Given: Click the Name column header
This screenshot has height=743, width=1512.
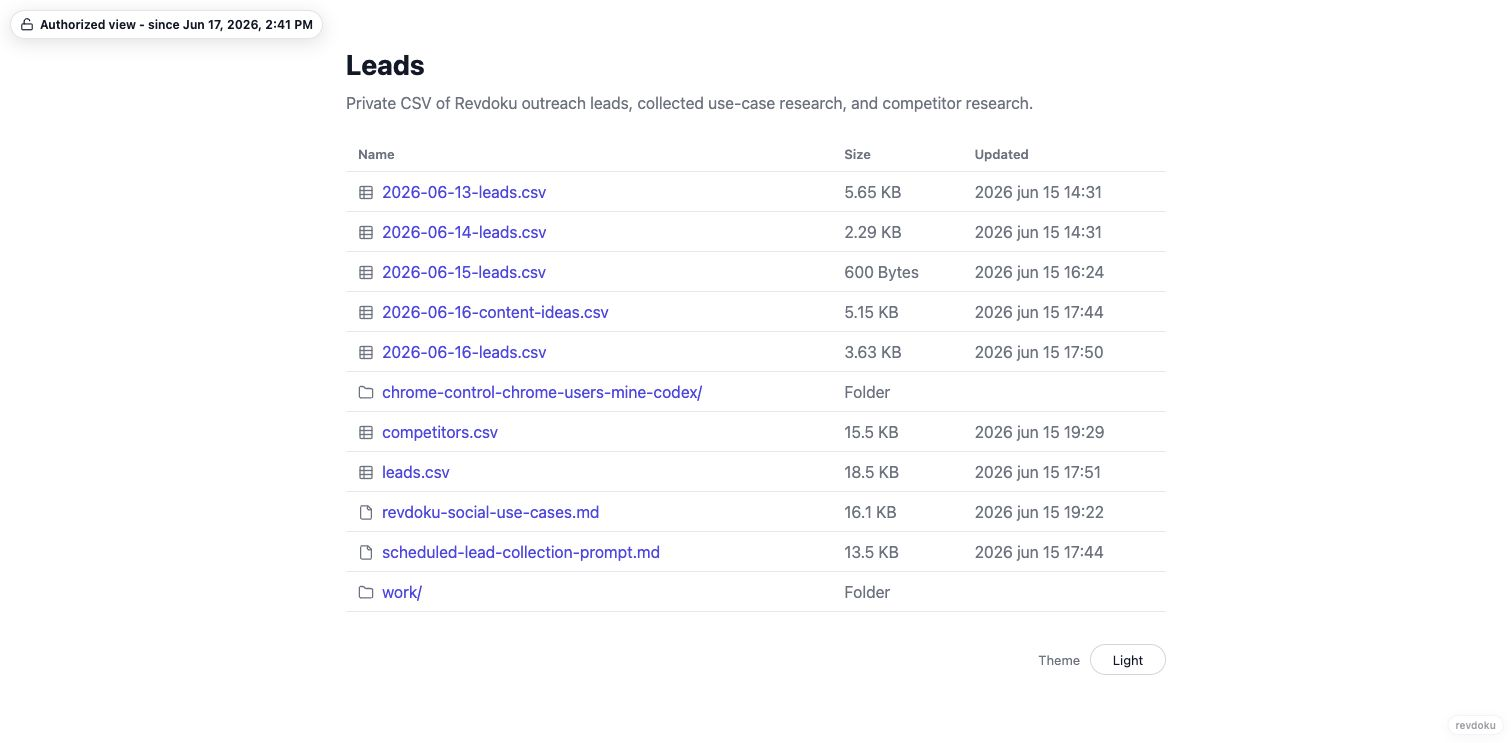Looking at the screenshot, I should 376,154.
